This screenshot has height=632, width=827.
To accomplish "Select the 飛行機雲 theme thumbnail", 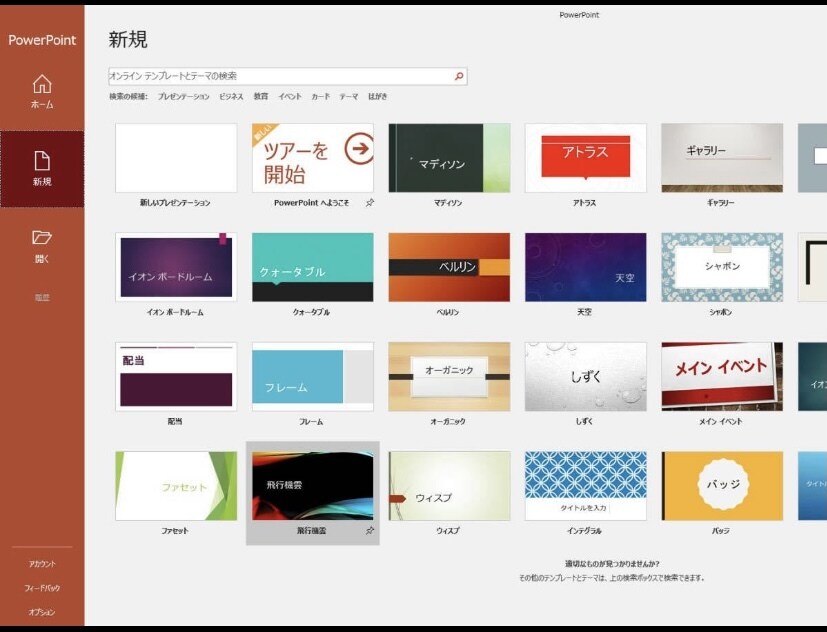I will tap(313, 486).
